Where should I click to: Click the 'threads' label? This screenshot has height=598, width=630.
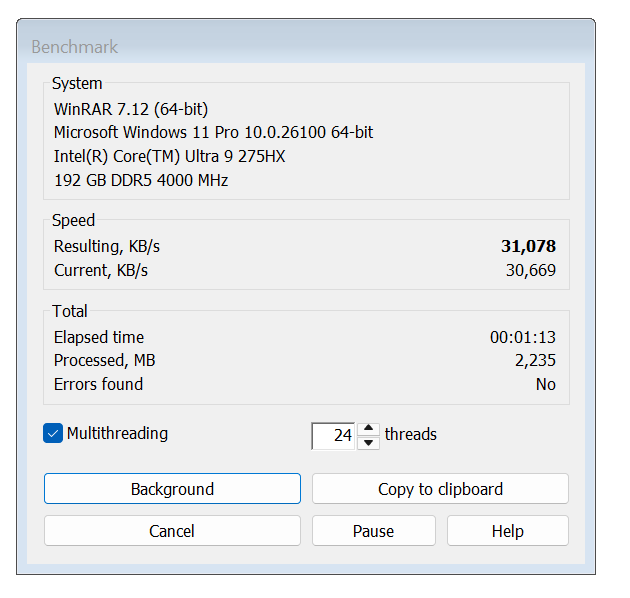[x=411, y=434]
